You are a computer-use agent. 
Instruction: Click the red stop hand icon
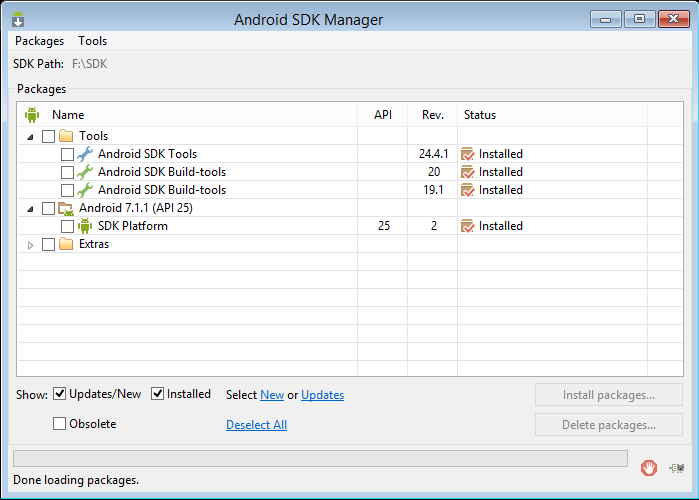649,468
